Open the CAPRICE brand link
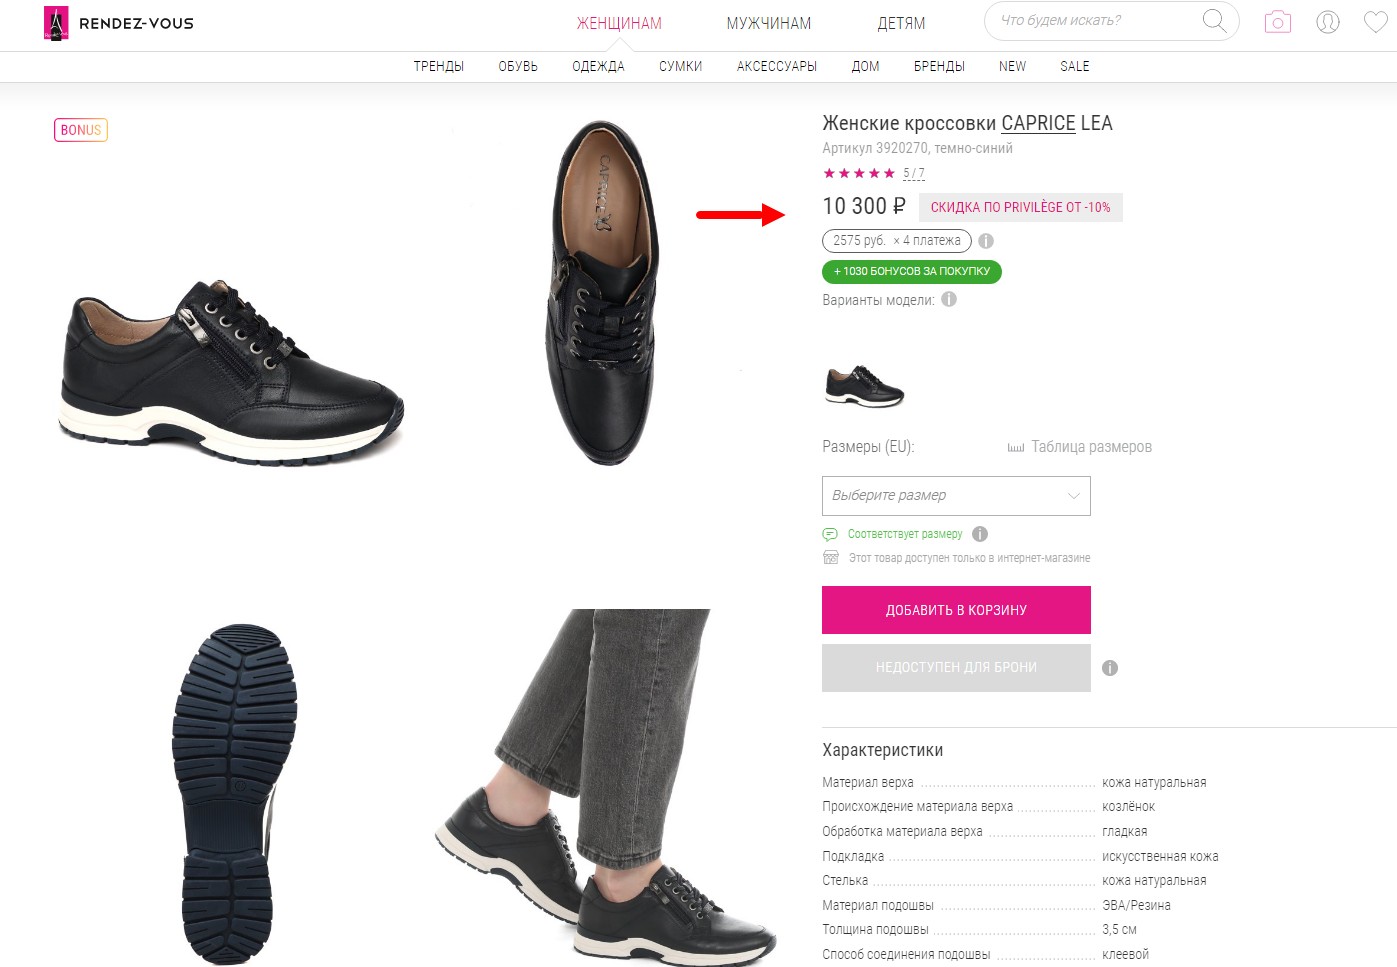Screen dimensions: 1397x967 click(x=1038, y=123)
